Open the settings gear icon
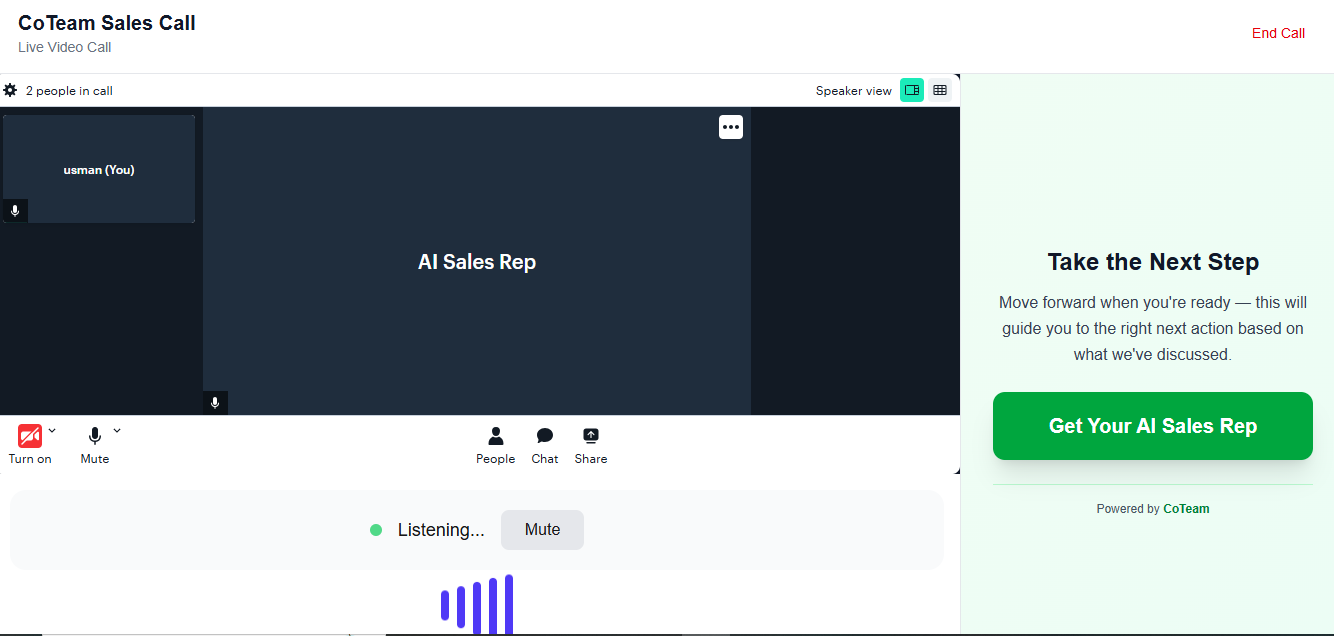 tap(10, 90)
